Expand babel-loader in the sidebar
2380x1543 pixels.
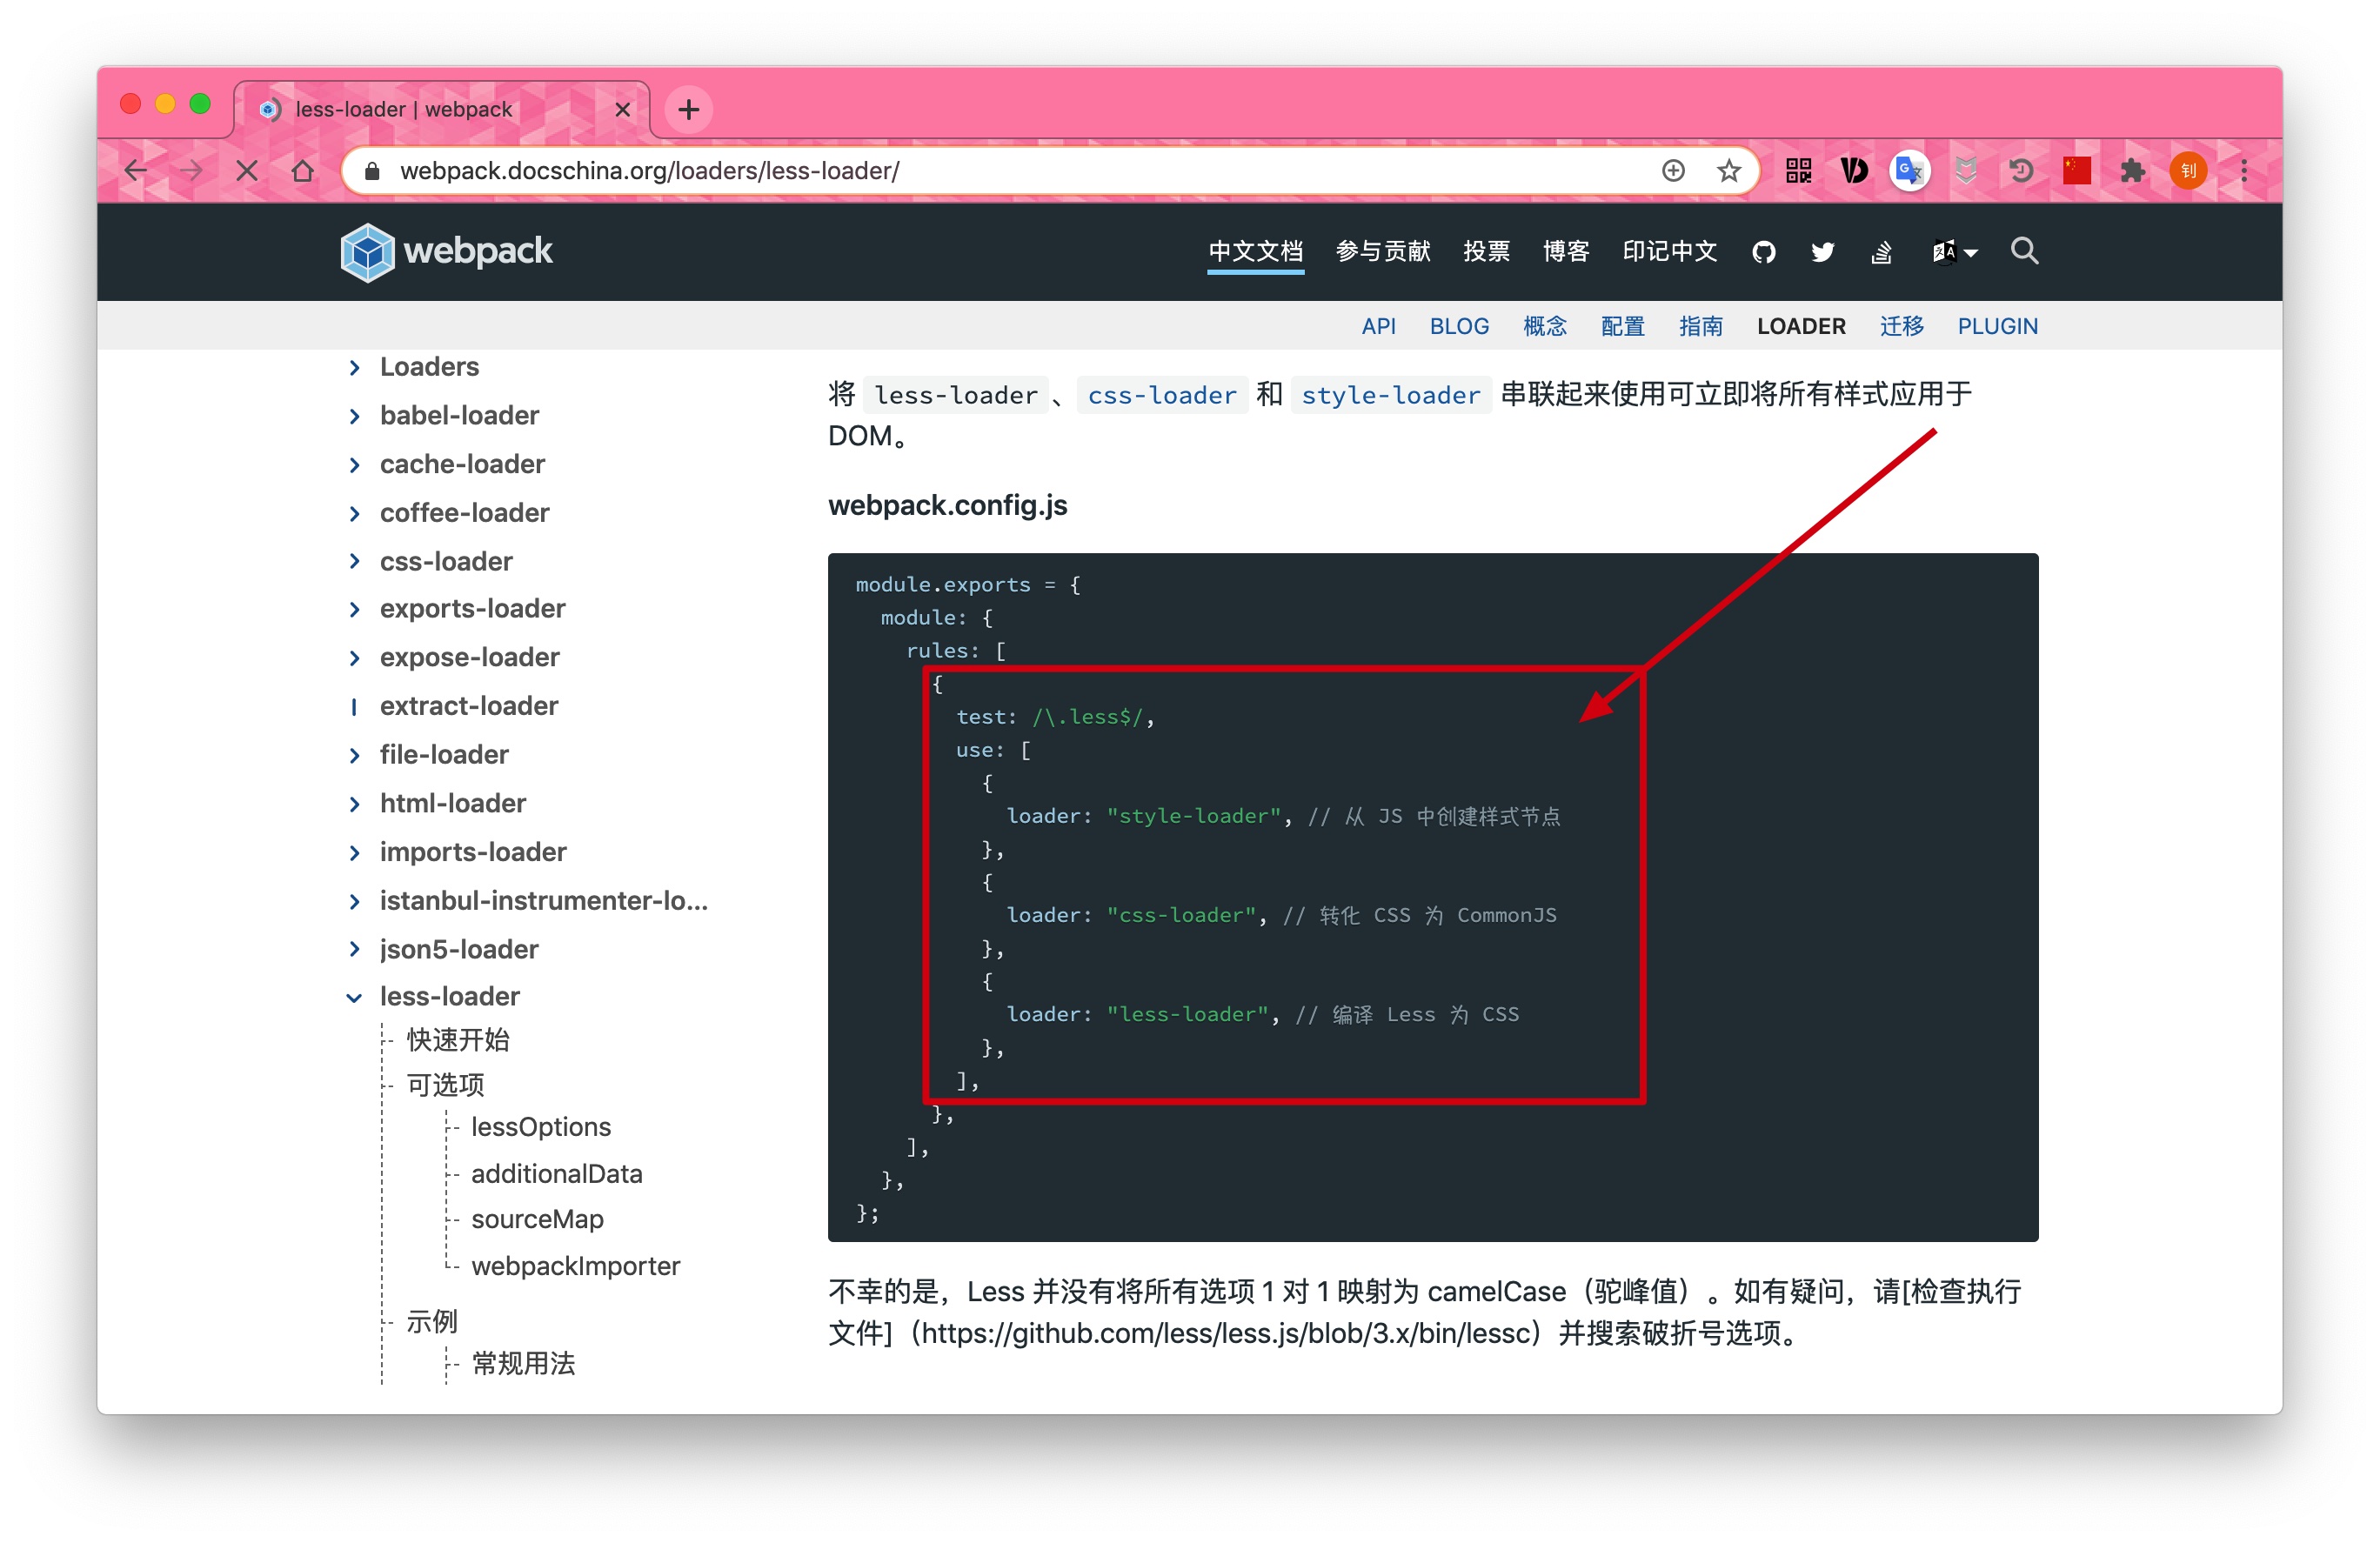coord(354,416)
